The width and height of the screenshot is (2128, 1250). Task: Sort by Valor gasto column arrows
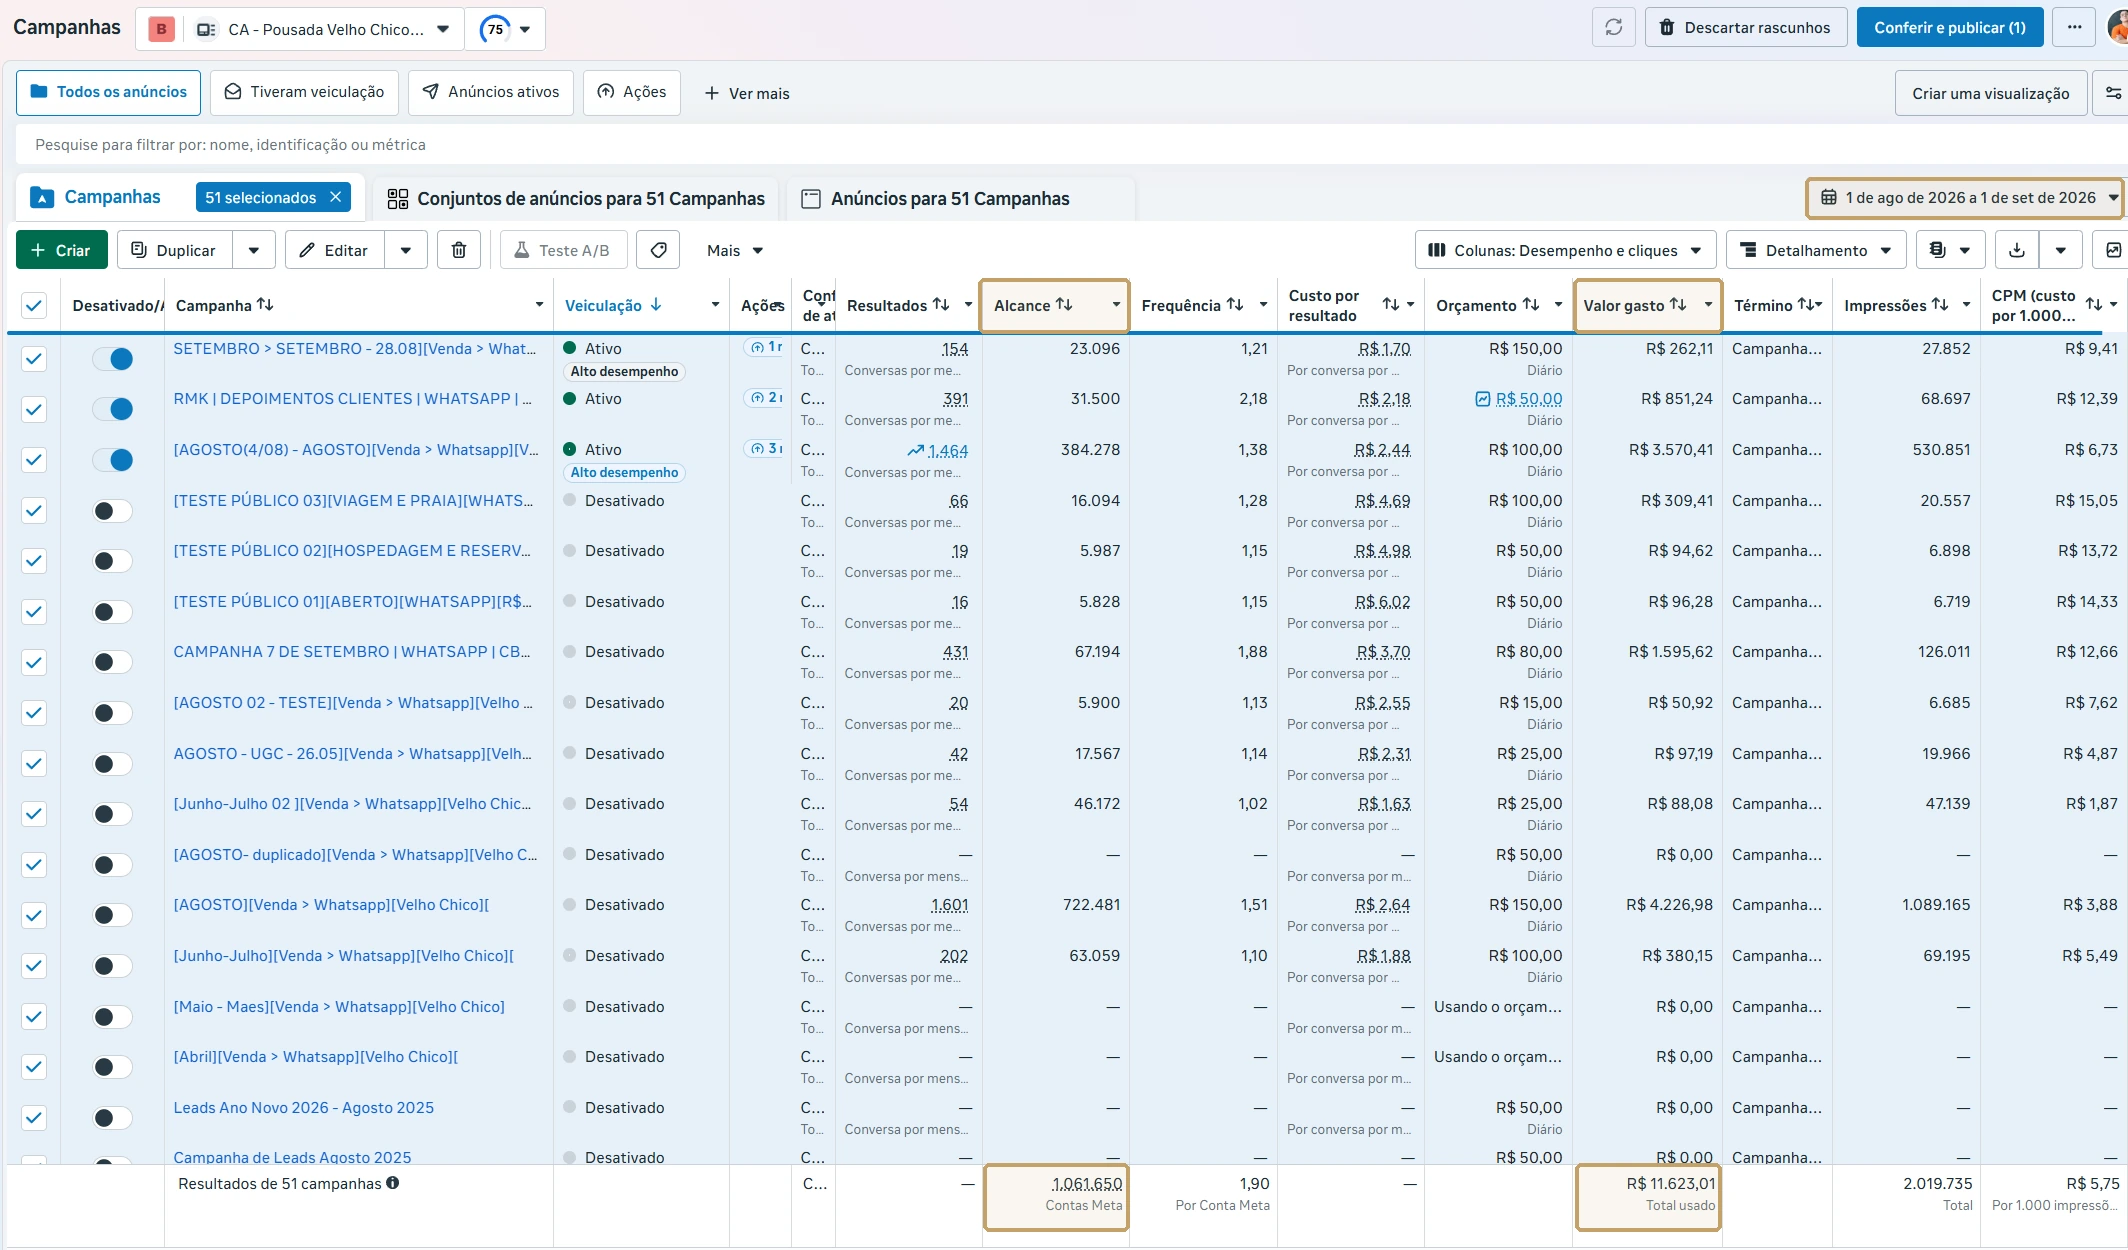coord(1678,304)
